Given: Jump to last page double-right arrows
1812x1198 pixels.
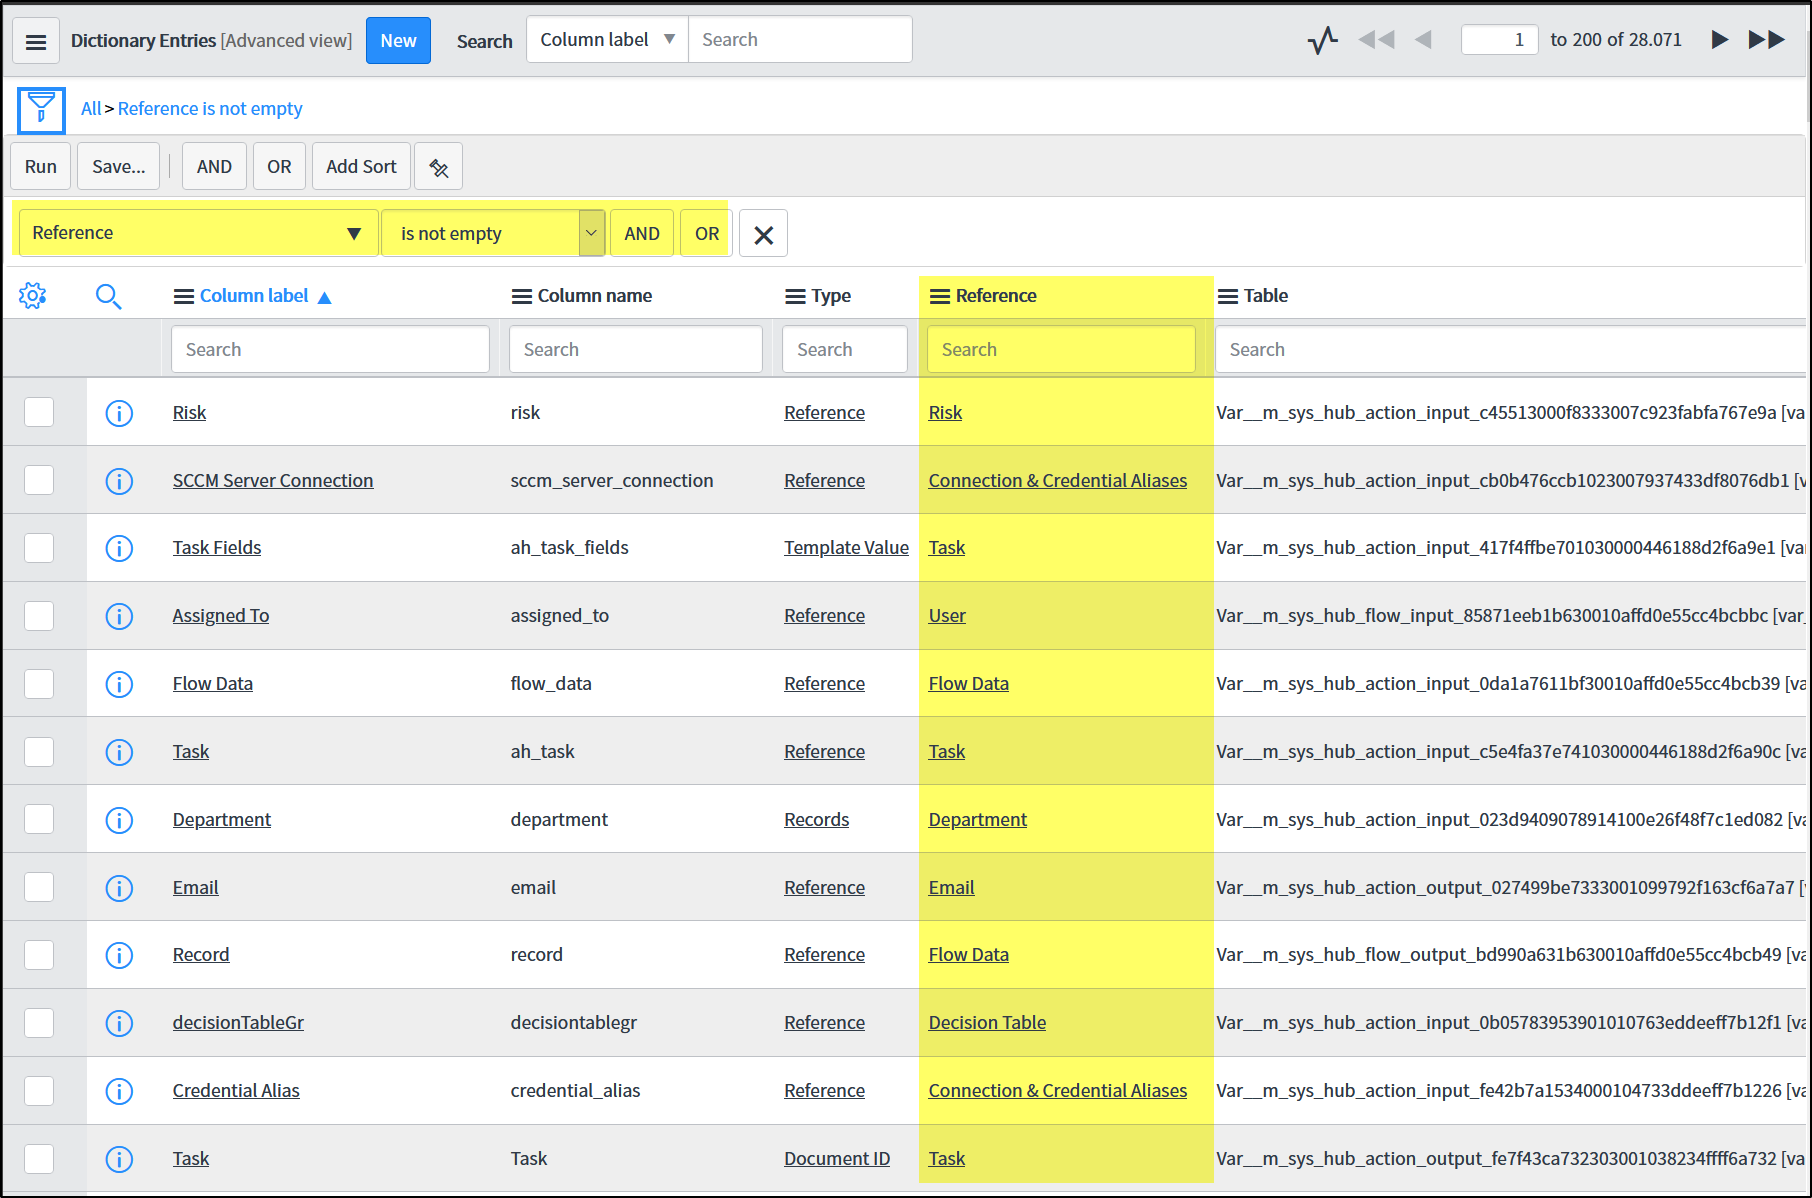Looking at the screenshot, I should [1767, 40].
